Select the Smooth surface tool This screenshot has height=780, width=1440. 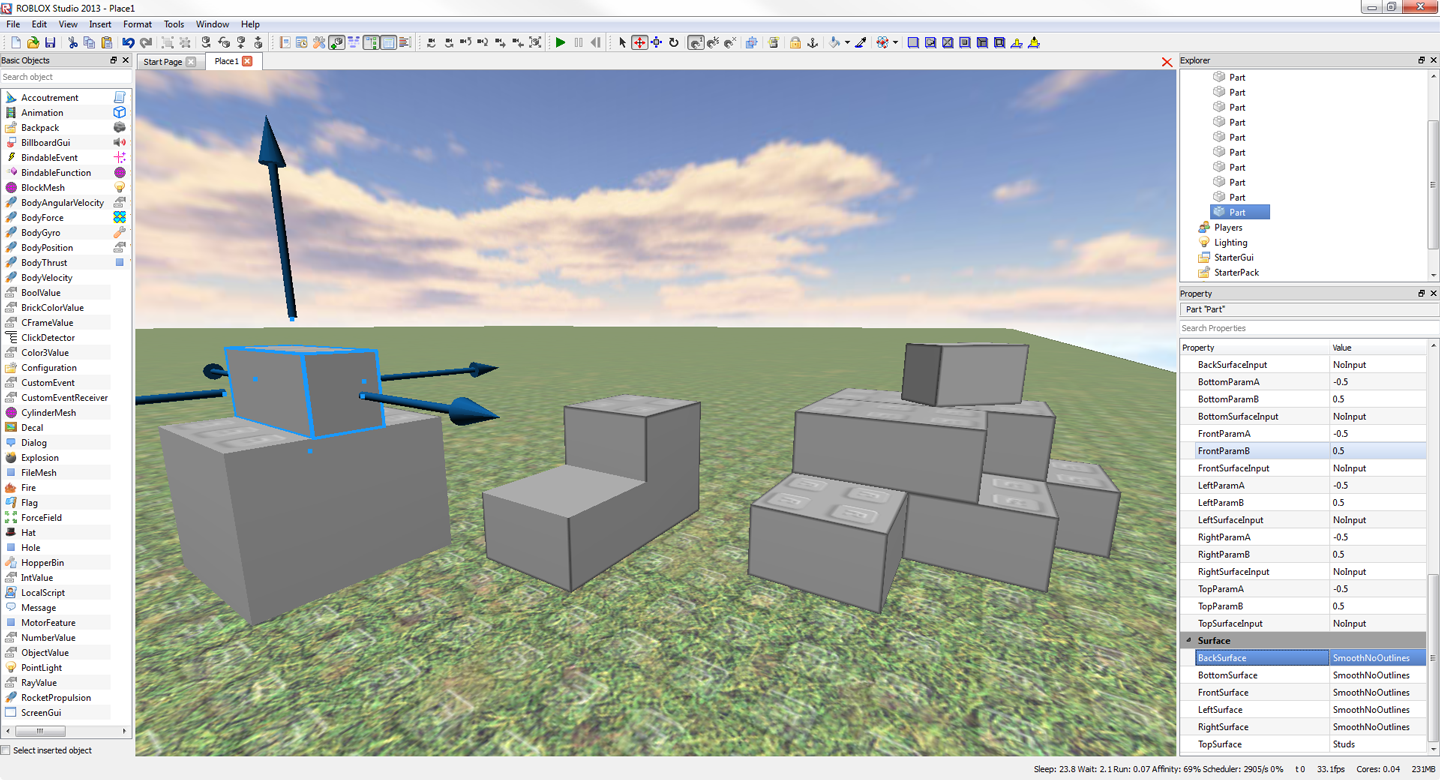(913, 43)
